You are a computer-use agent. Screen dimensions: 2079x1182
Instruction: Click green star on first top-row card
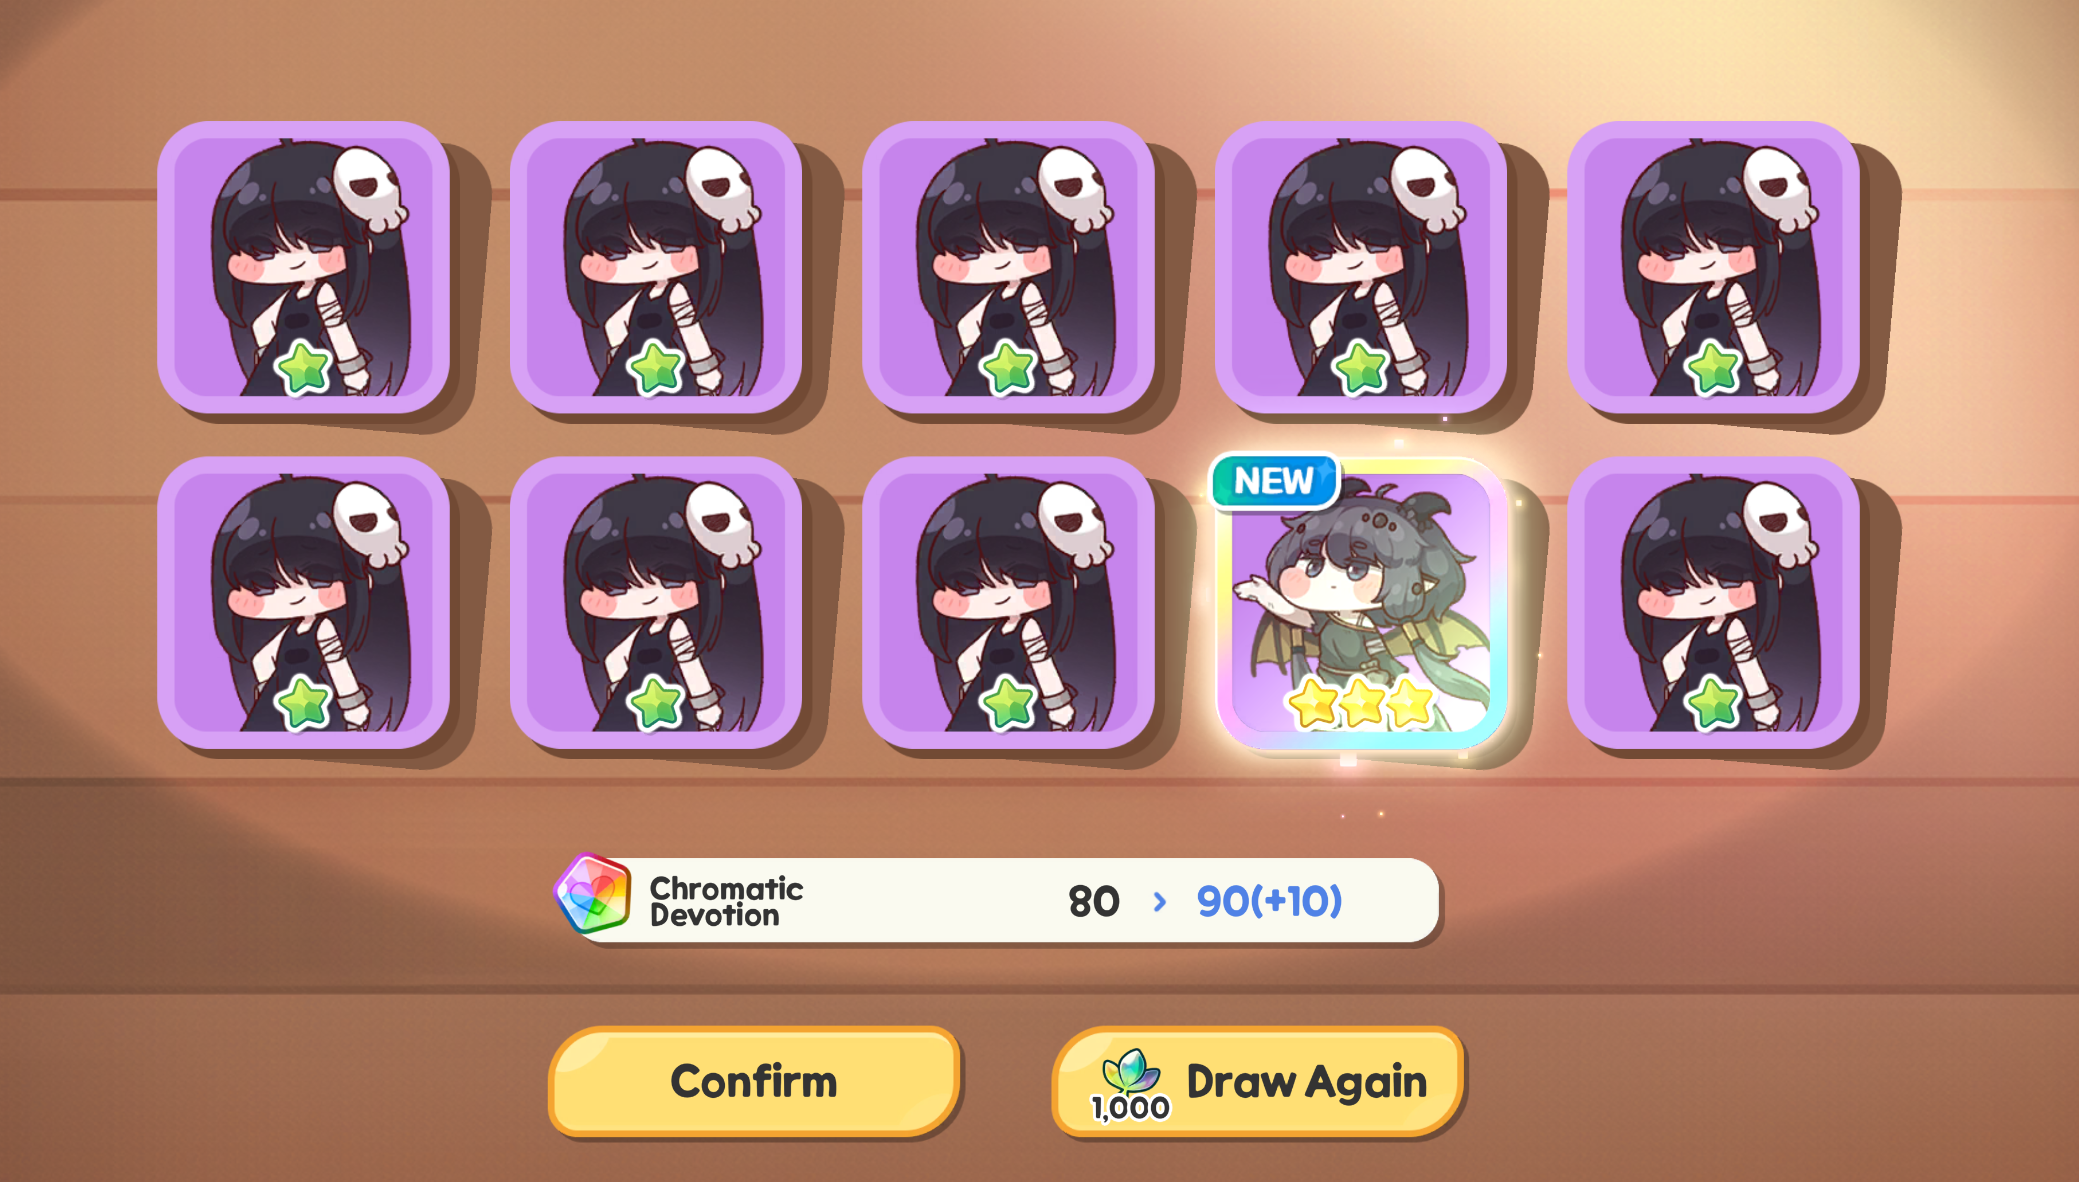303,367
